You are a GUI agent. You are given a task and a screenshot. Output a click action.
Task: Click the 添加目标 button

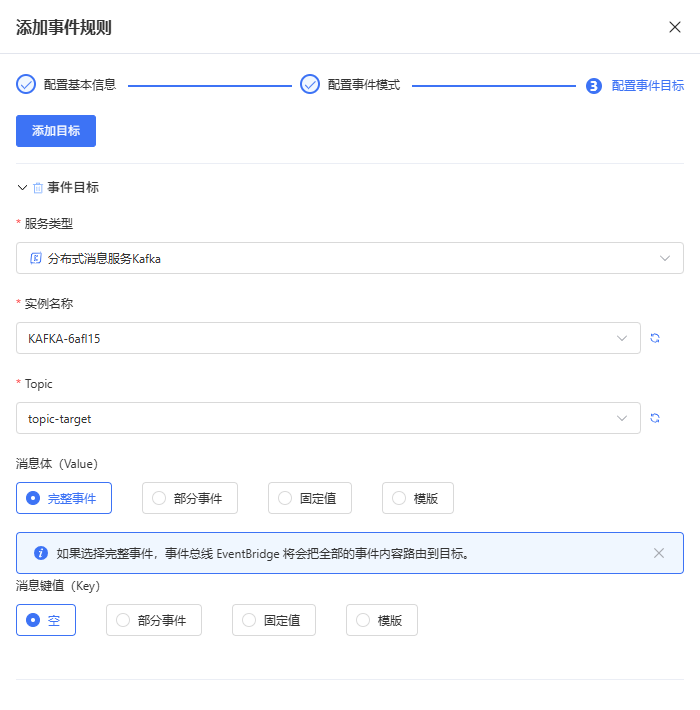(x=56, y=131)
